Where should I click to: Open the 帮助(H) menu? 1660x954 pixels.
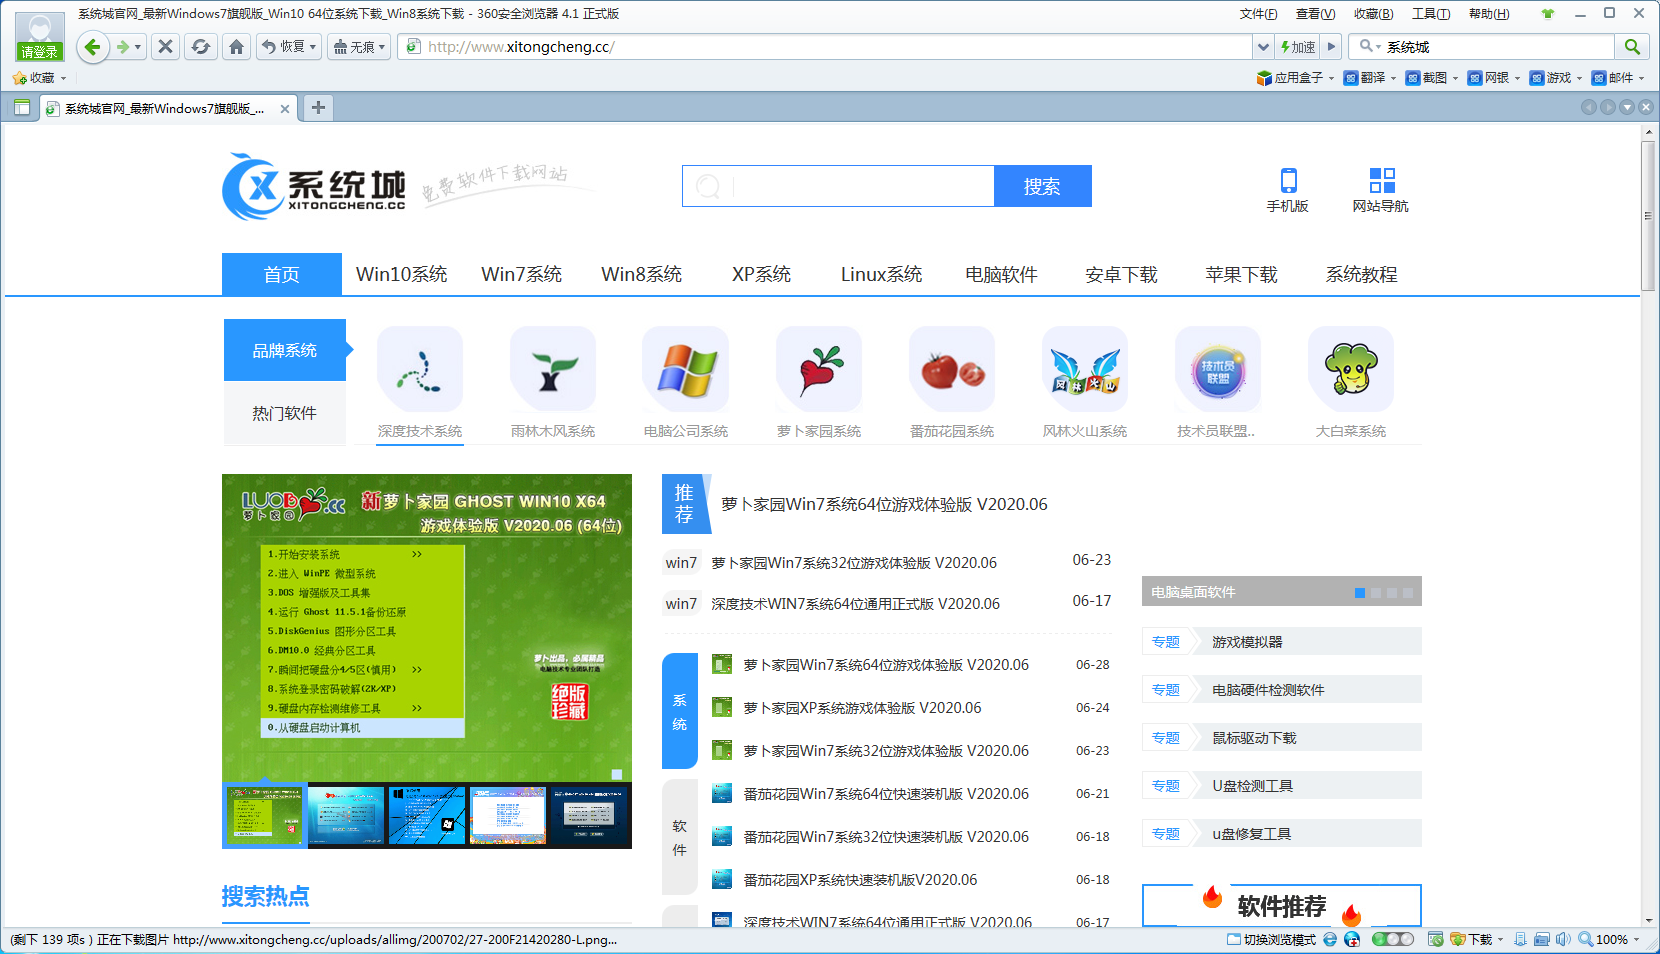1489,14
